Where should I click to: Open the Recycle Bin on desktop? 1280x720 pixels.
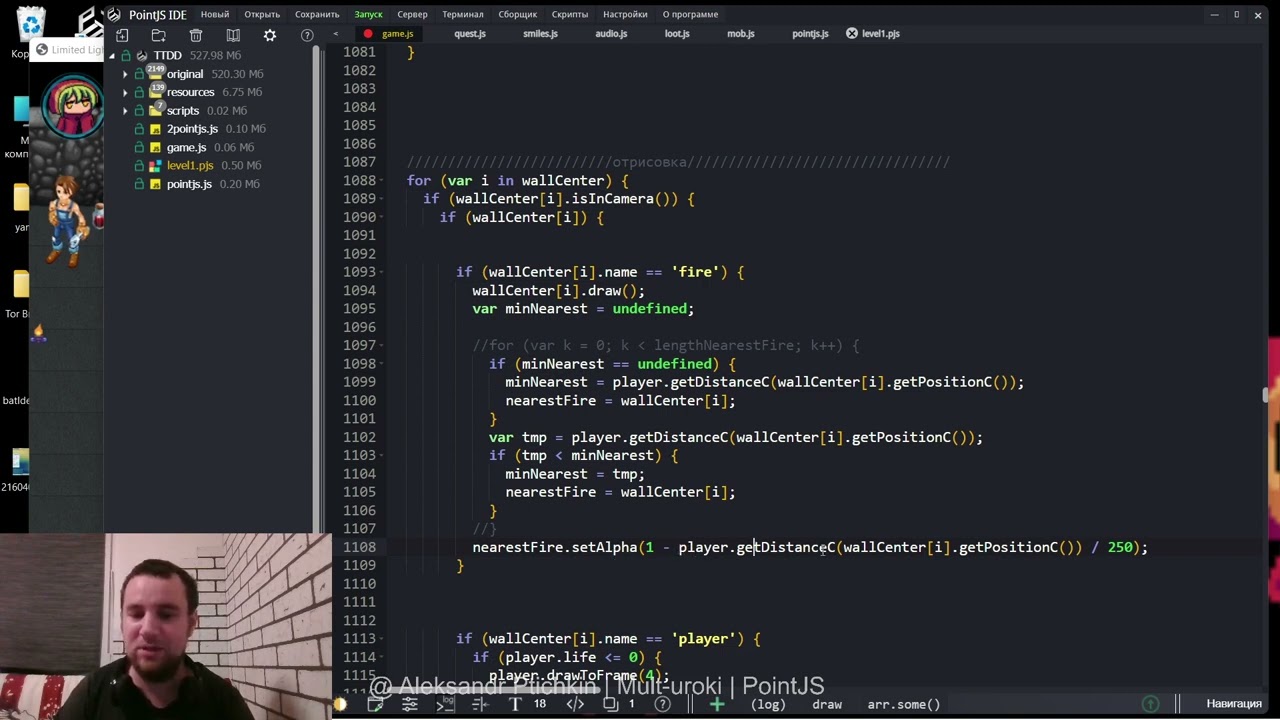point(32,22)
